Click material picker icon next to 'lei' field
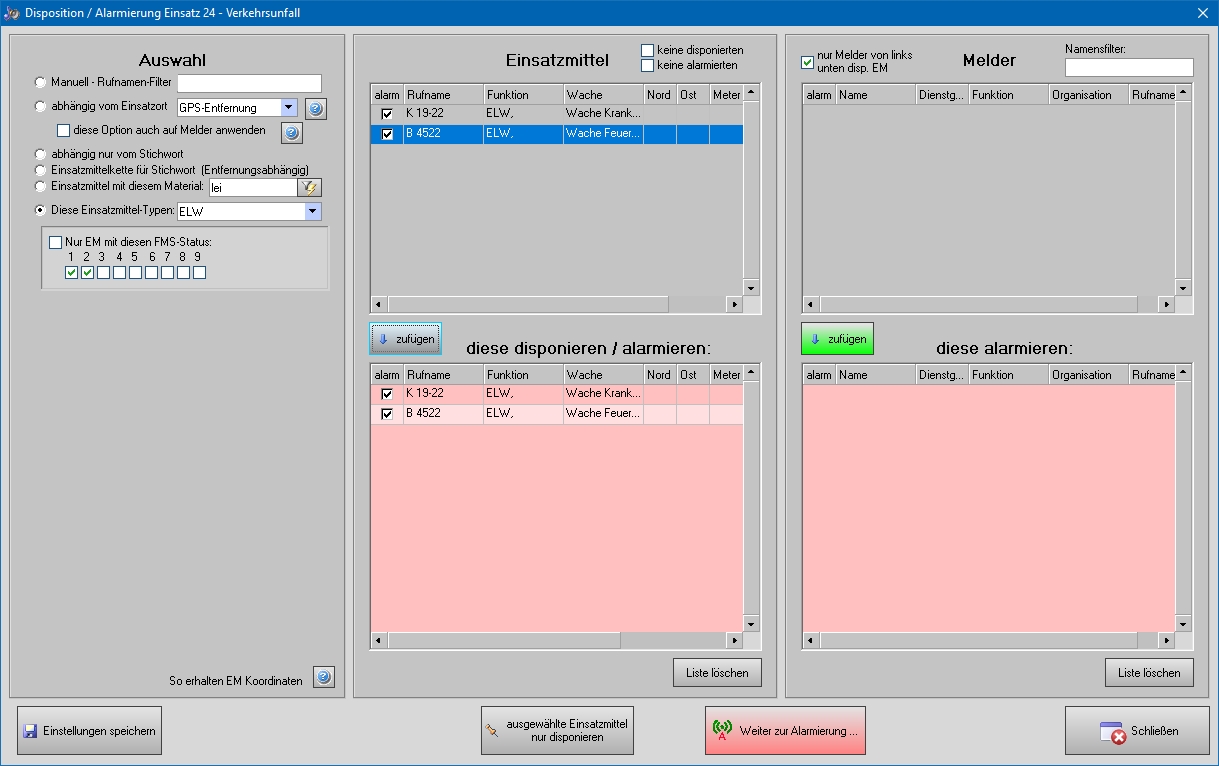1219x766 pixels. (309, 187)
